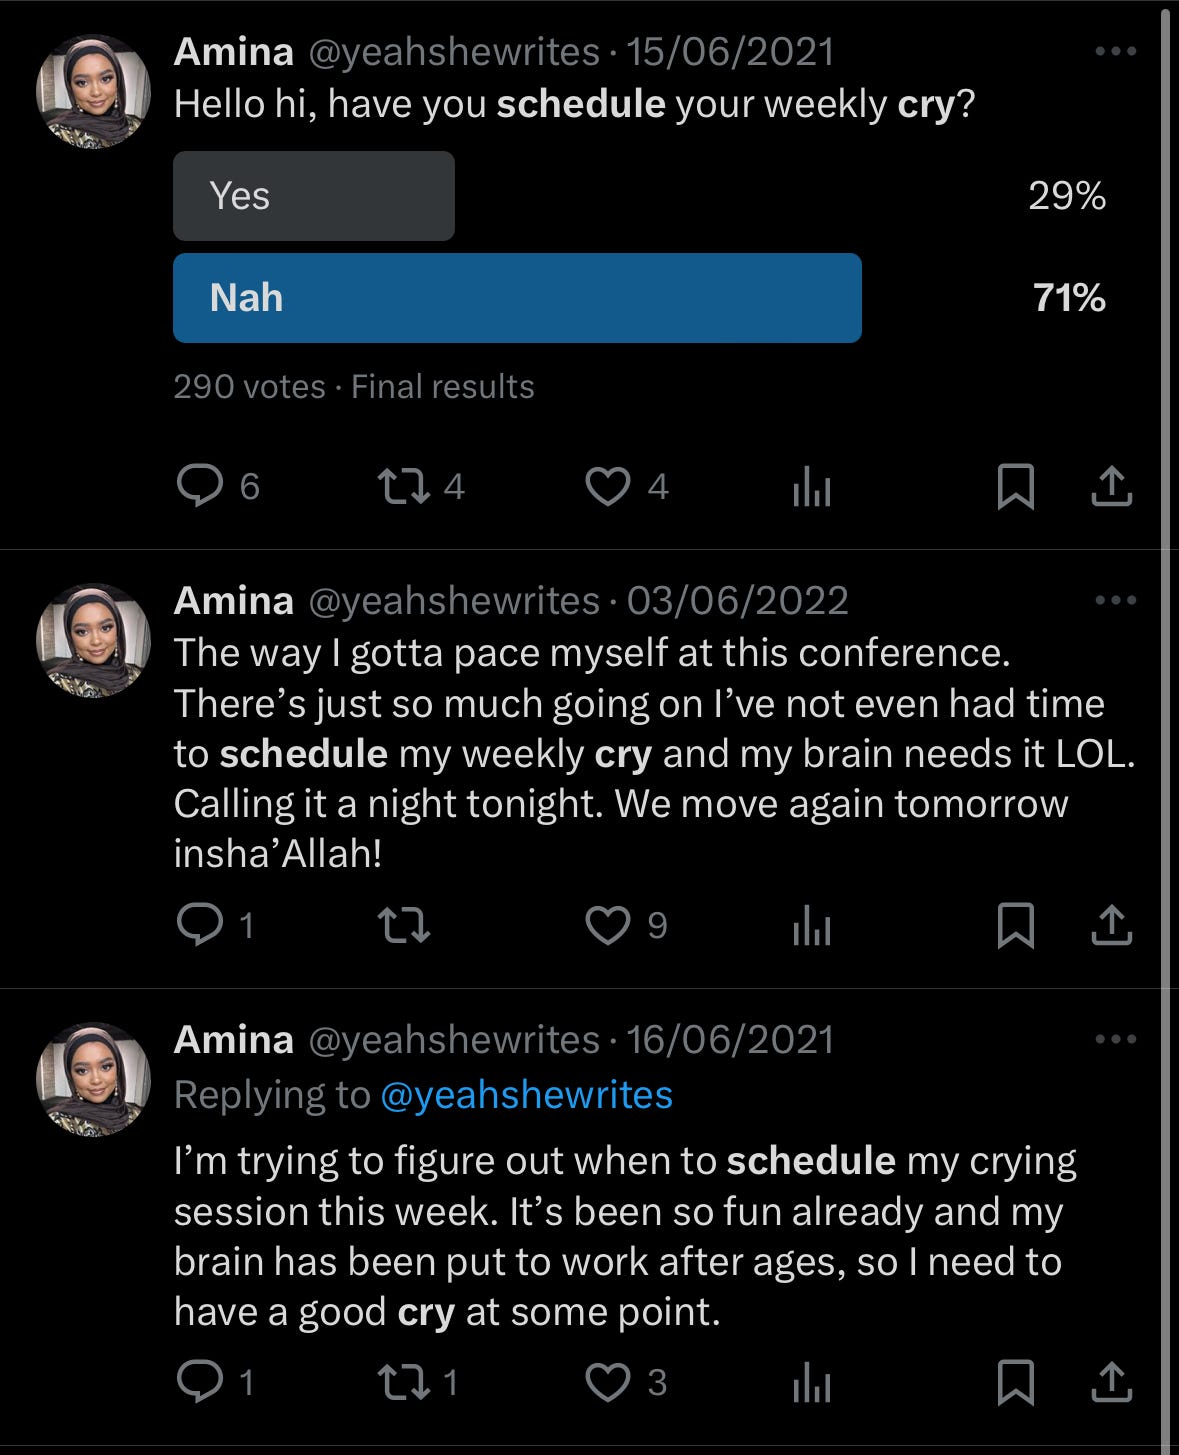Reply to the crying session tweet

(200, 1382)
